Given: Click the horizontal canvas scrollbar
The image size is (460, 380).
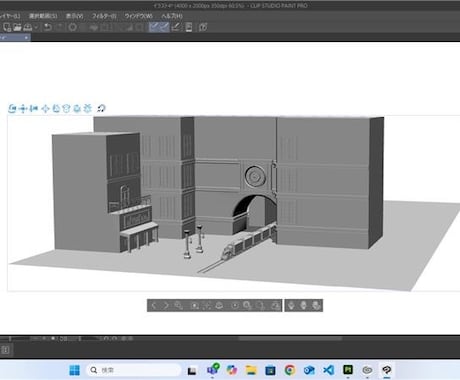Looking at the screenshot, I should (x=290, y=339).
